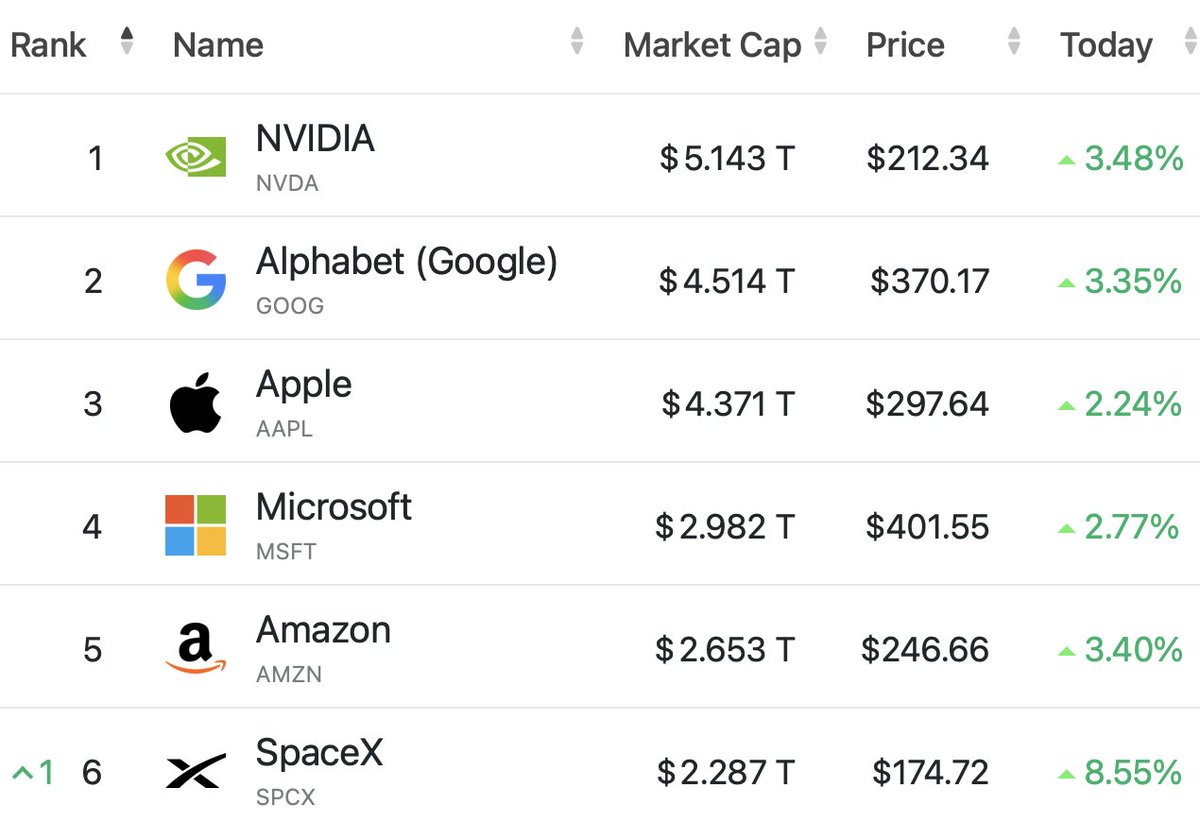Click the NVIDIA logo icon
This screenshot has height=822, width=1200.
click(x=195, y=157)
